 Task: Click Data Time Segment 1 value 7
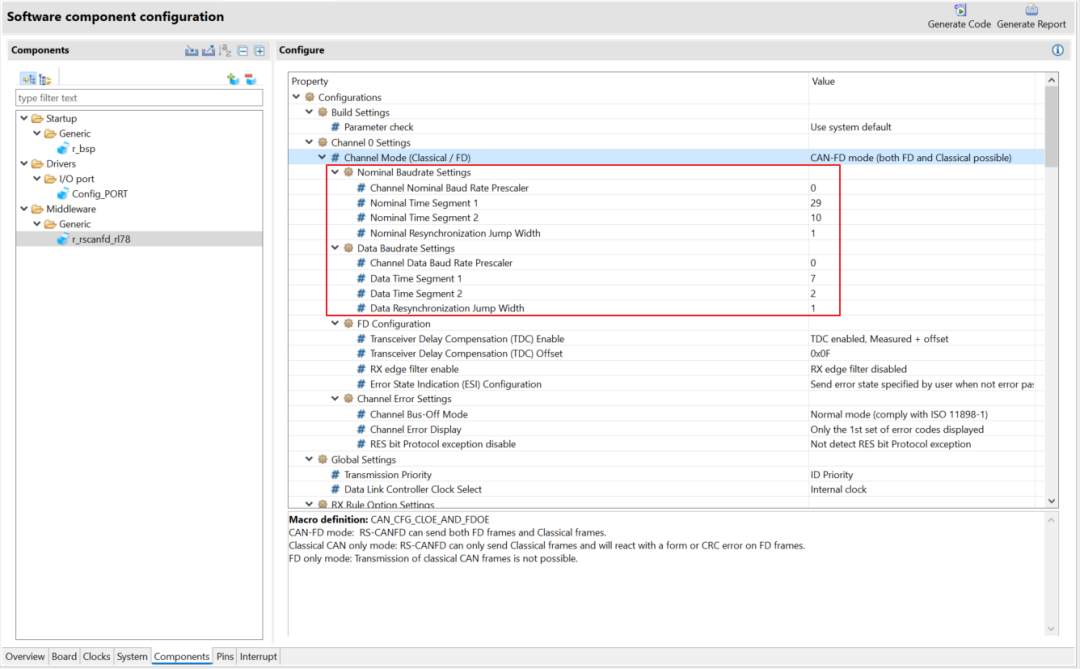click(x=813, y=278)
